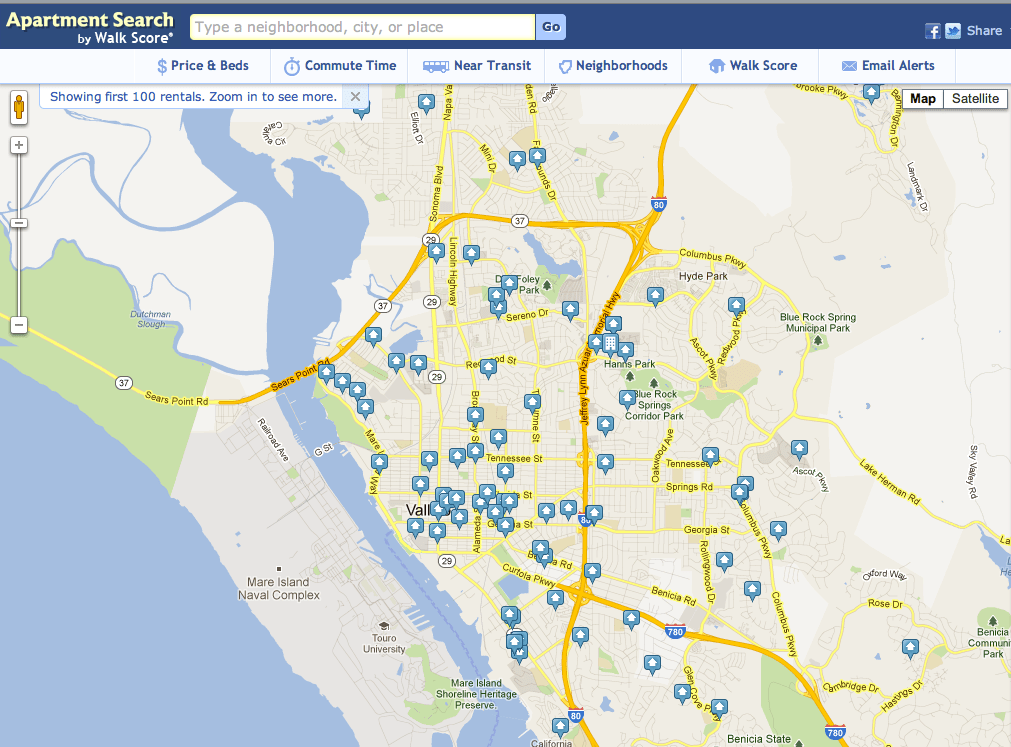Select the rental marker on Sereno Dr east end
1011x747 pixels.
(570, 310)
